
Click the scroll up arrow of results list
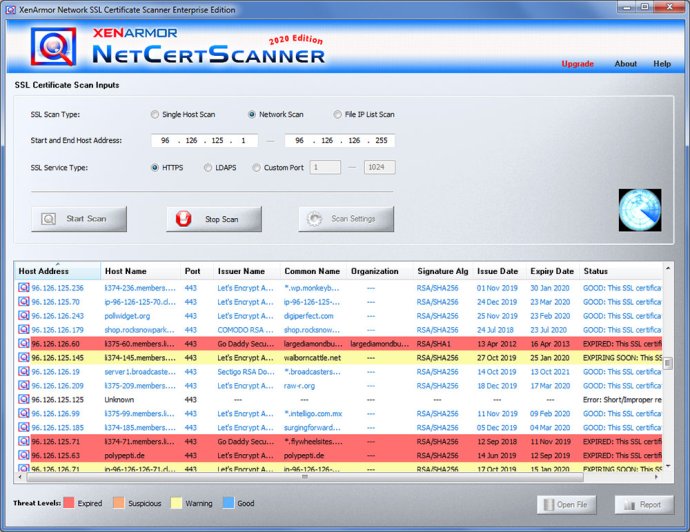click(668, 268)
